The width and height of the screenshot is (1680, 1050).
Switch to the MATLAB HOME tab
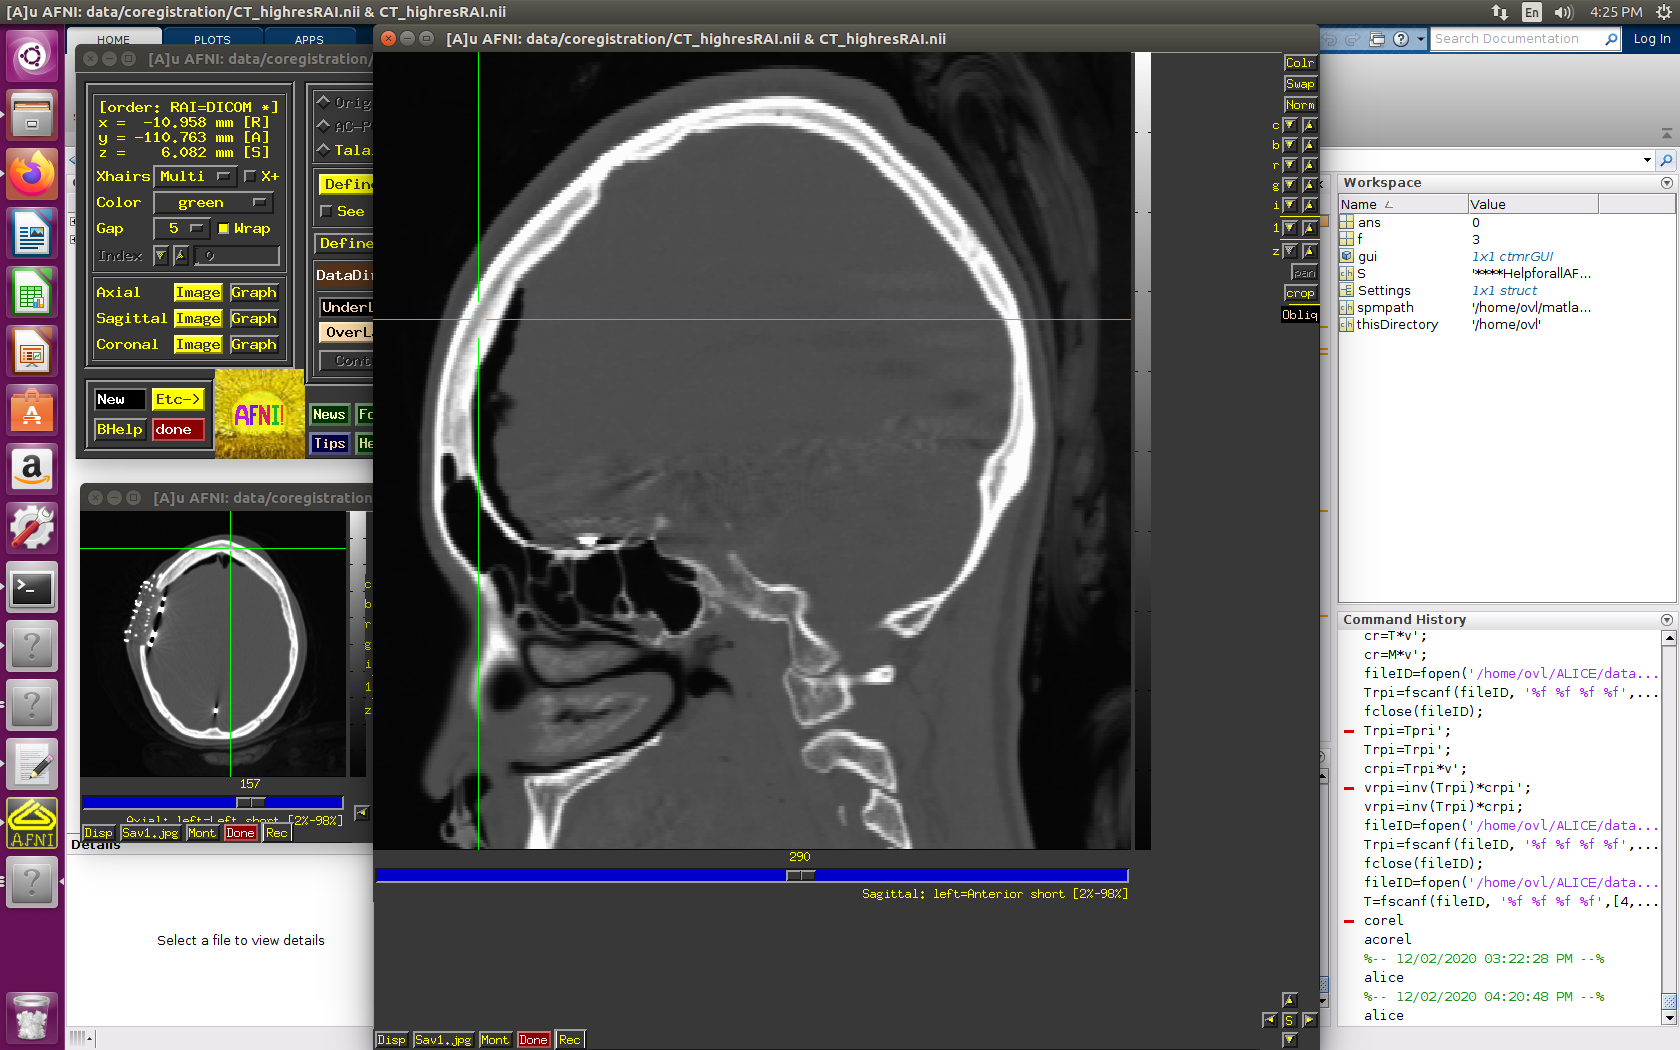pos(114,40)
